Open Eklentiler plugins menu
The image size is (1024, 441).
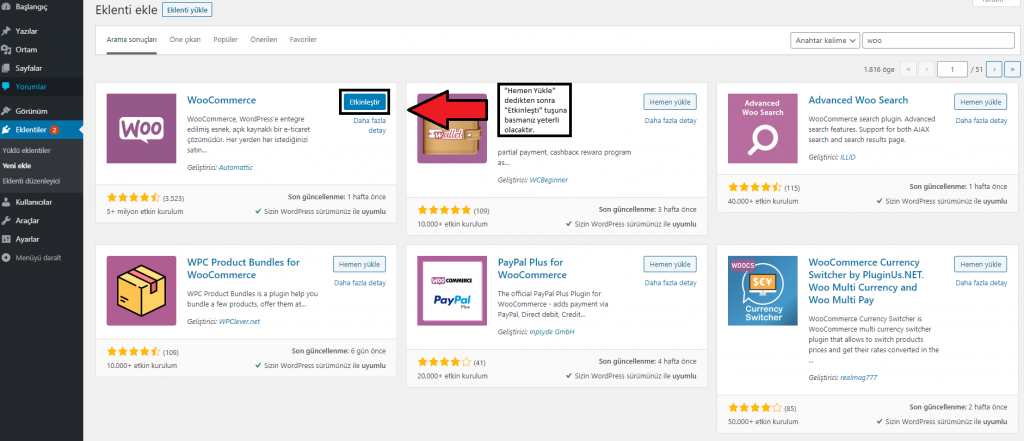(x=31, y=130)
